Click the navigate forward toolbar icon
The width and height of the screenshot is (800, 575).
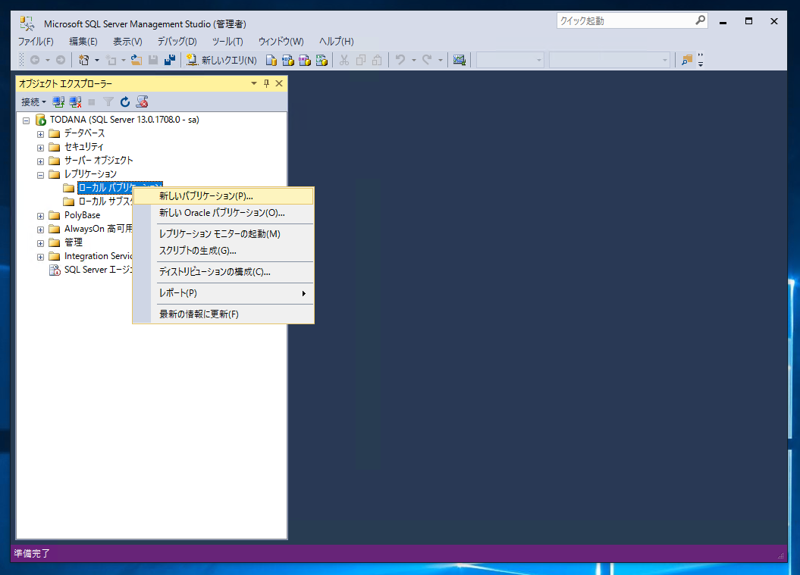point(60,60)
